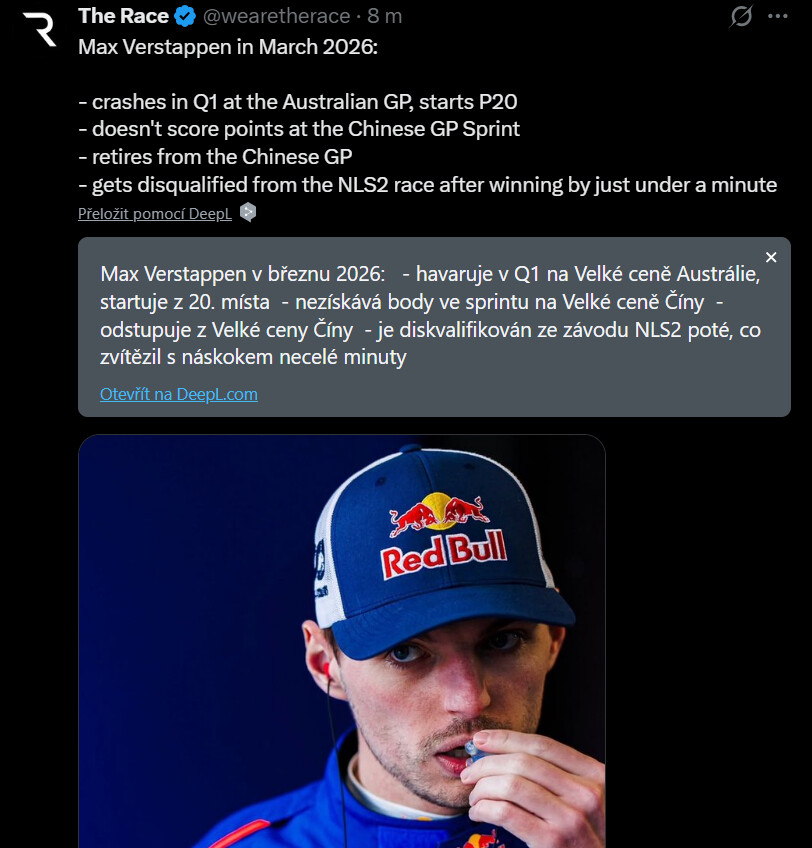Viewport: 812px width, 848px height.
Task: Click "Přeložit pomocí DeepL" translate link
Action: [155, 213]
